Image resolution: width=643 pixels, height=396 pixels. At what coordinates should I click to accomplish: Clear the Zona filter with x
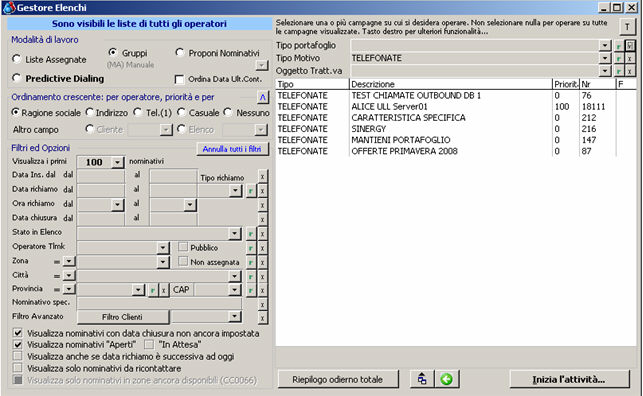(262, 263)
